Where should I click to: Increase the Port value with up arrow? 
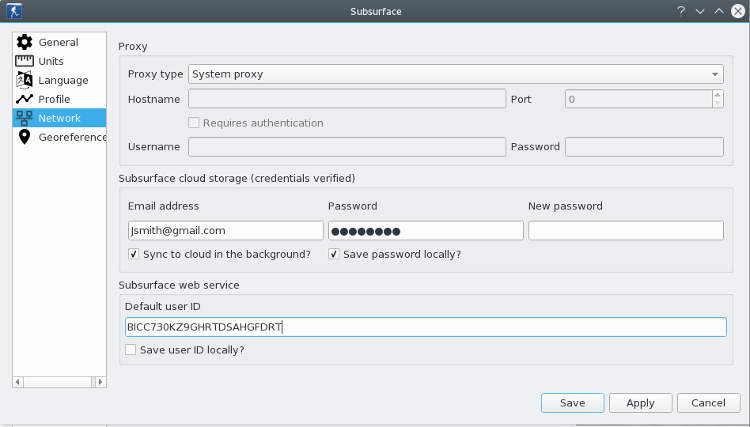pos(717,95)
